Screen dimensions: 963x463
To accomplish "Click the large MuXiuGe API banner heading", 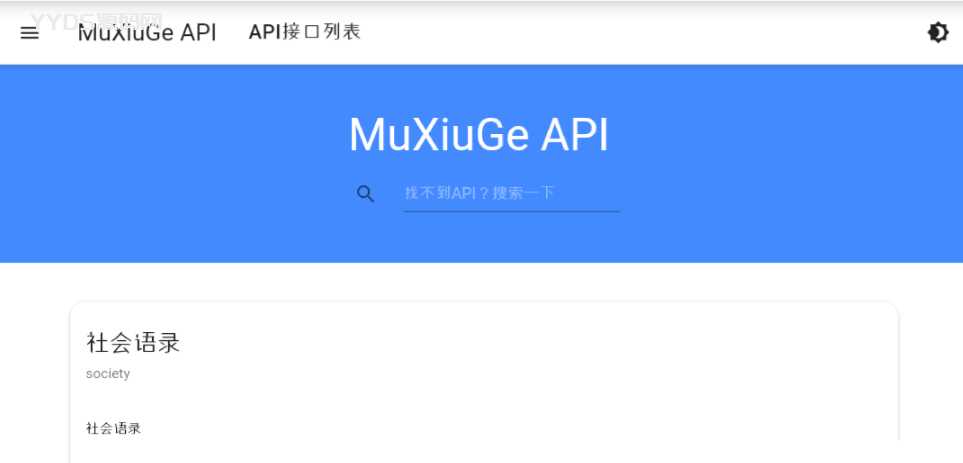I will pos(479,135).
